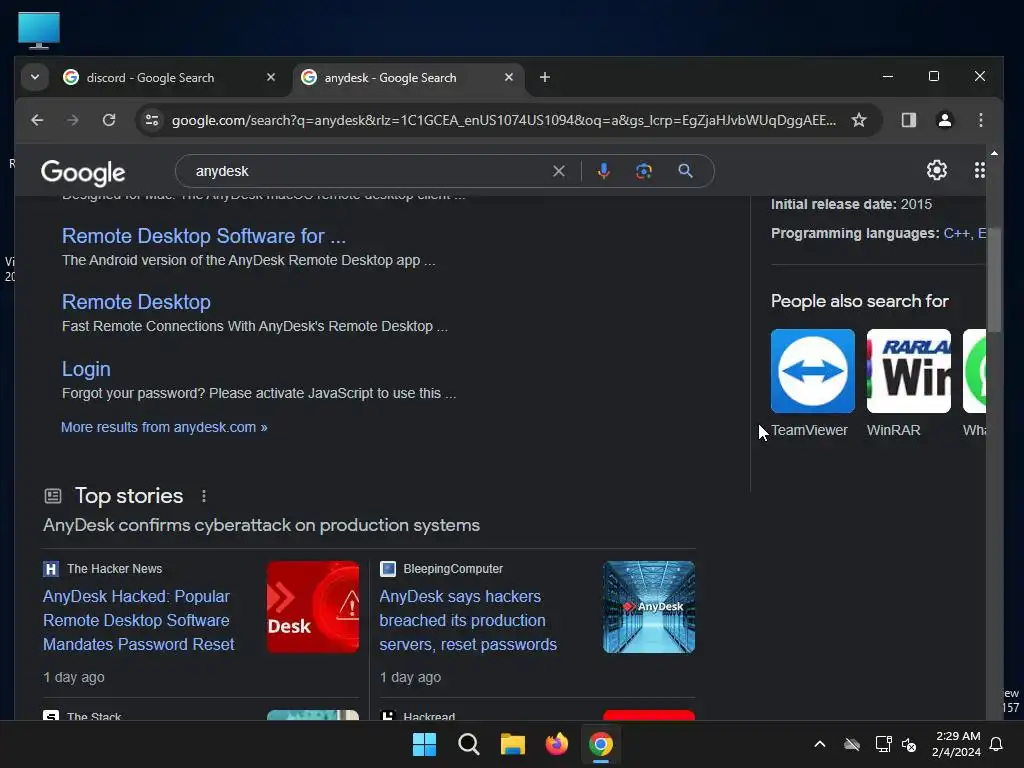
Task: Open the Remote Desktop result link
Action: tap(136, 302)
